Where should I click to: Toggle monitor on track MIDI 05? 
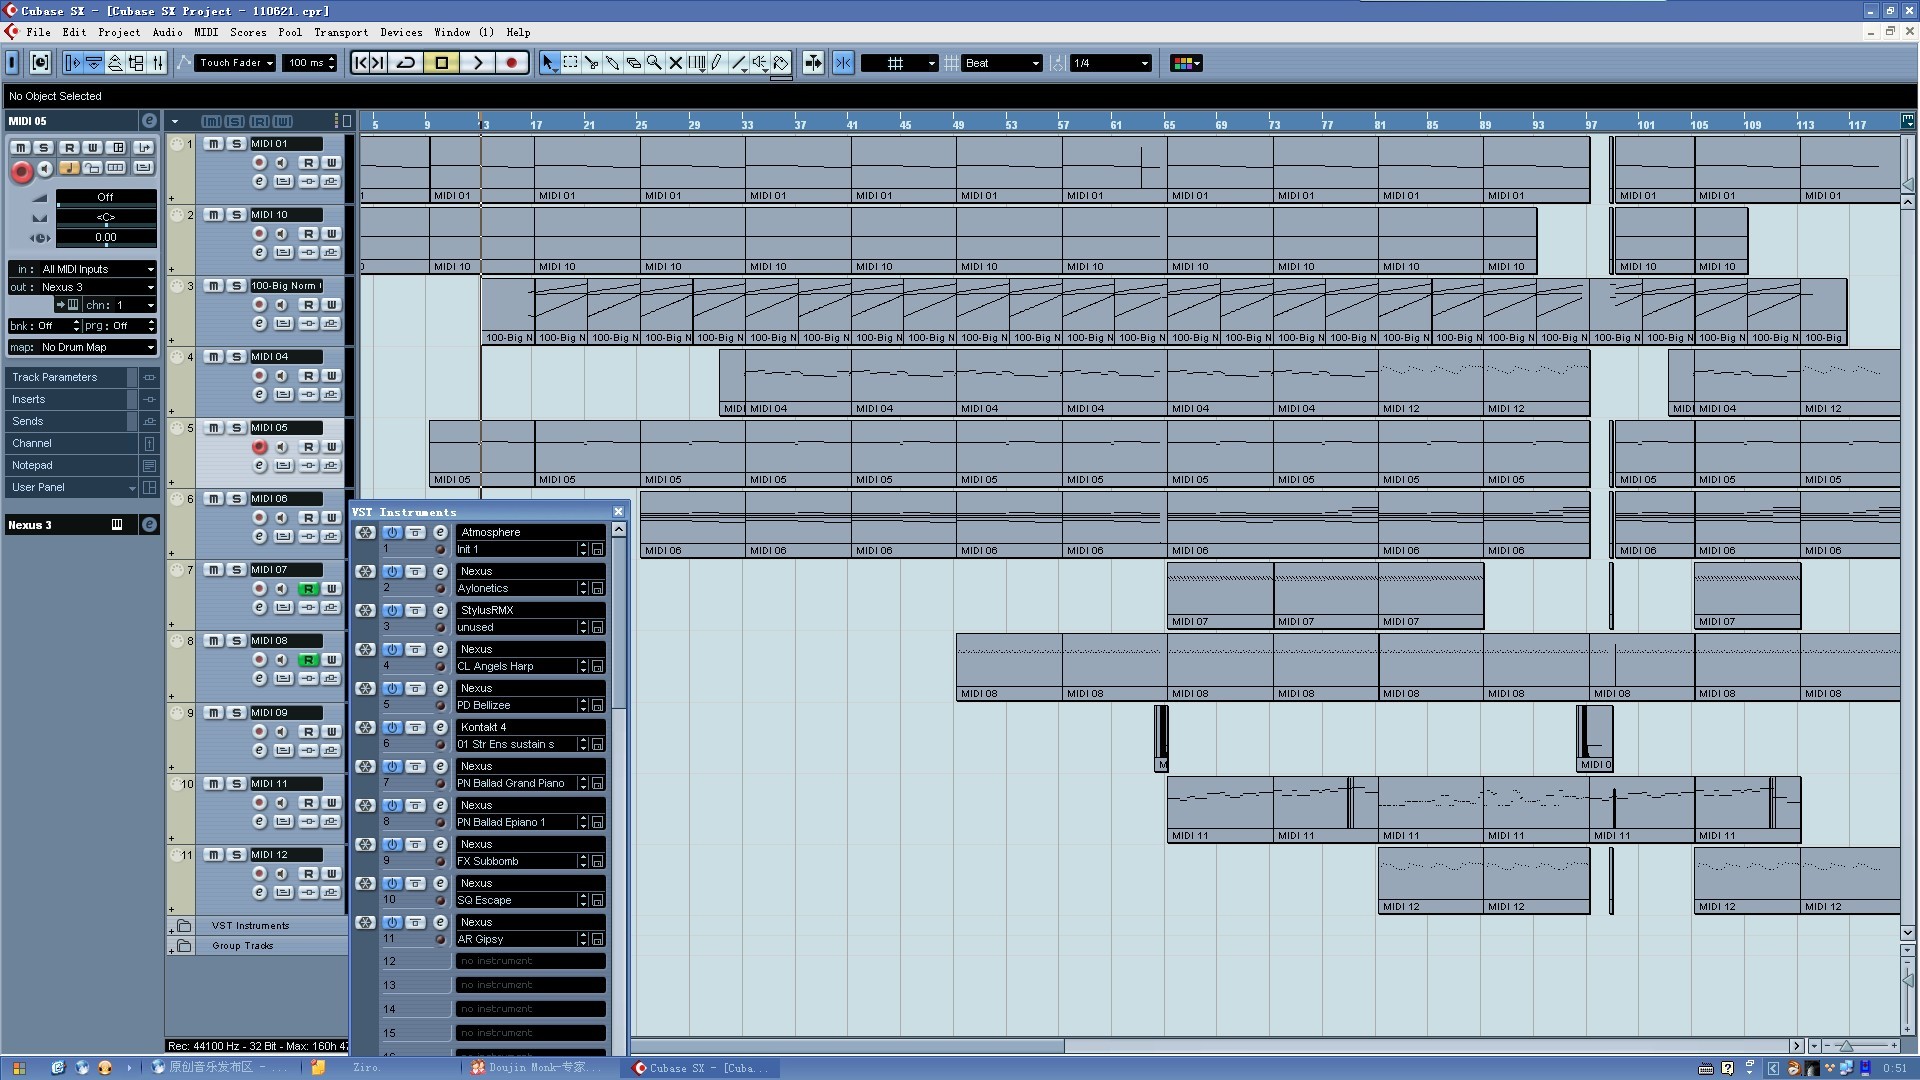tap(282, 447)
